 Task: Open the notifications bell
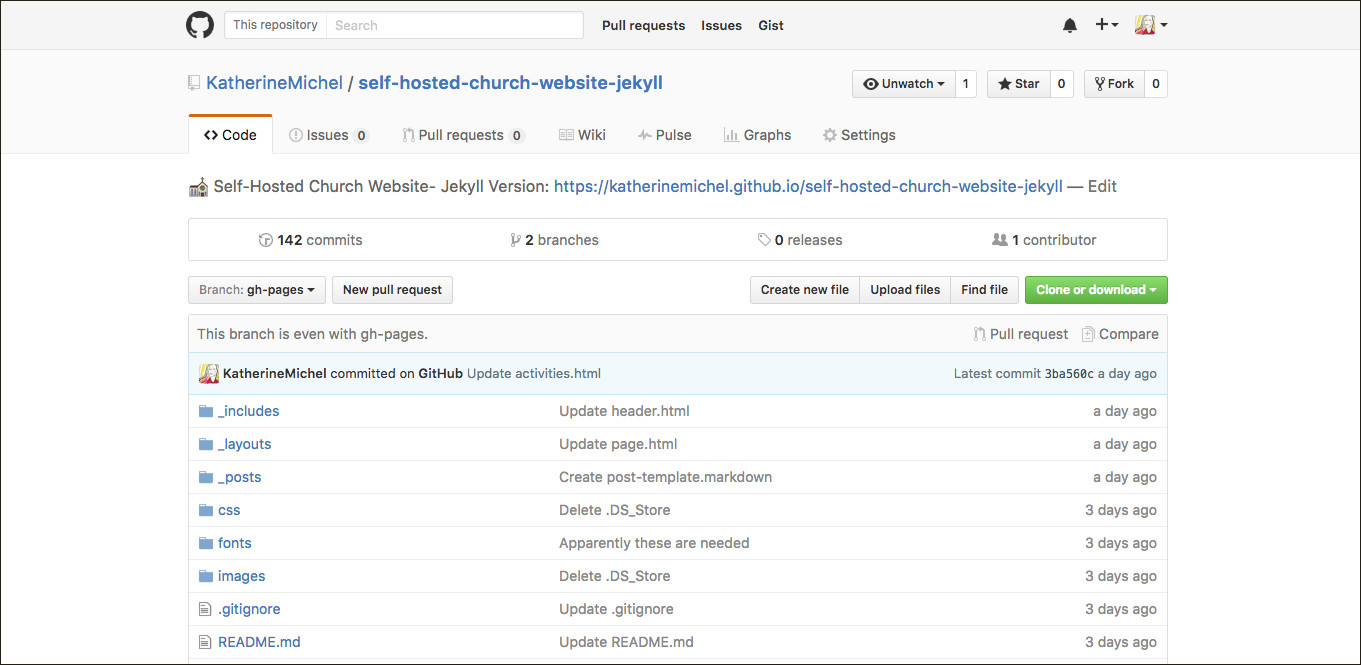coord(1070,26)
